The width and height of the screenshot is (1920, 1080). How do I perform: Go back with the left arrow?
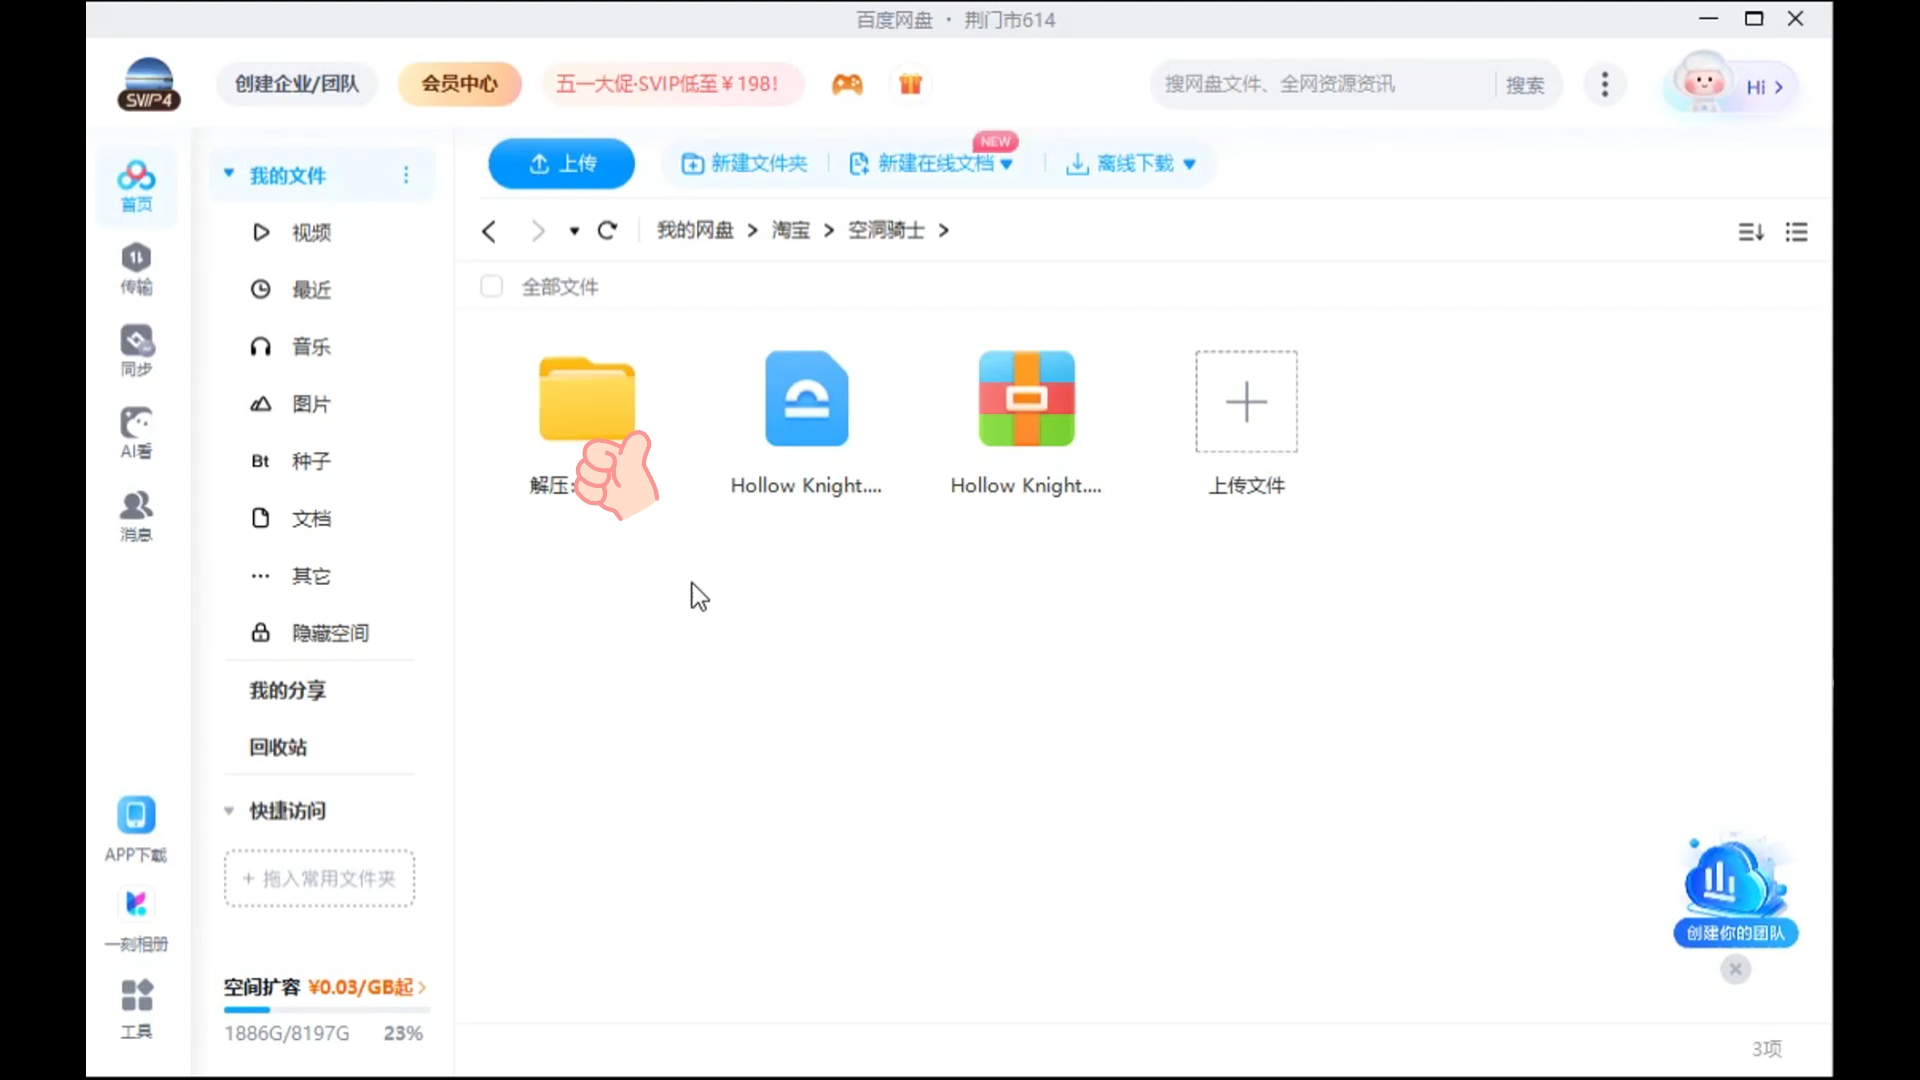pos(489,231)
